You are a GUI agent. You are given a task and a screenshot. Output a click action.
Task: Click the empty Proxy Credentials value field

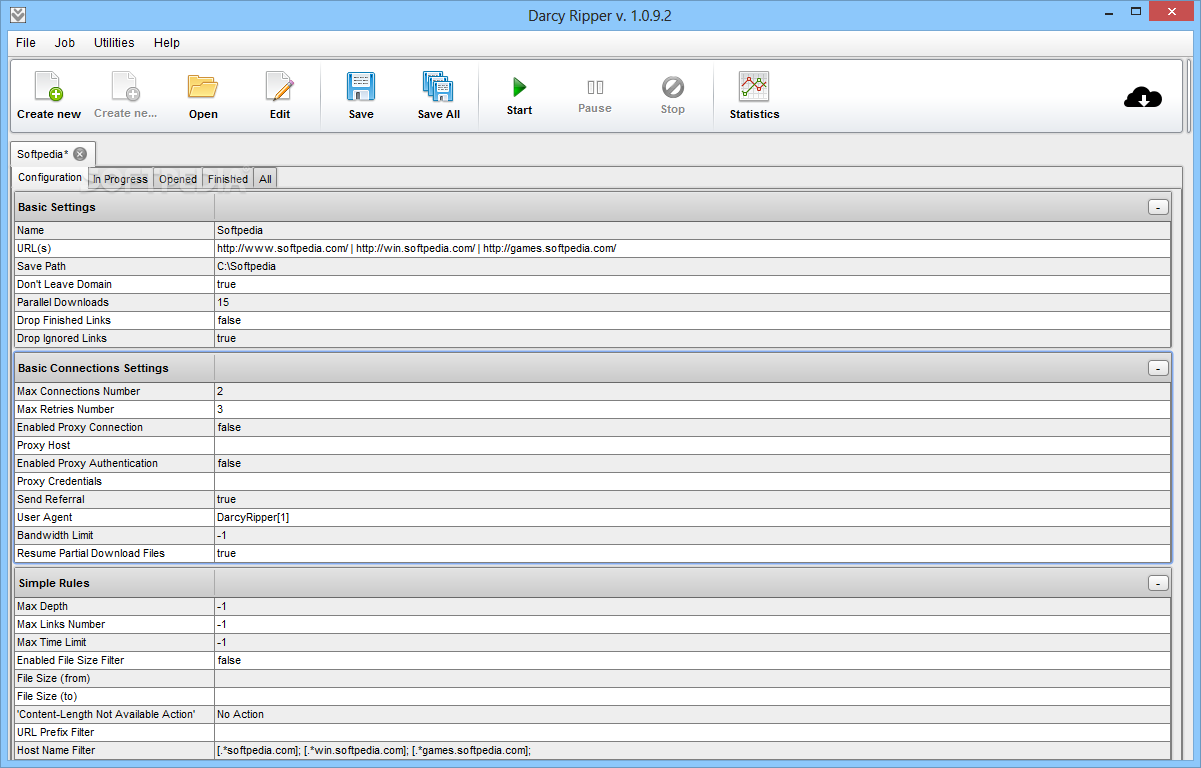point(692,481)
